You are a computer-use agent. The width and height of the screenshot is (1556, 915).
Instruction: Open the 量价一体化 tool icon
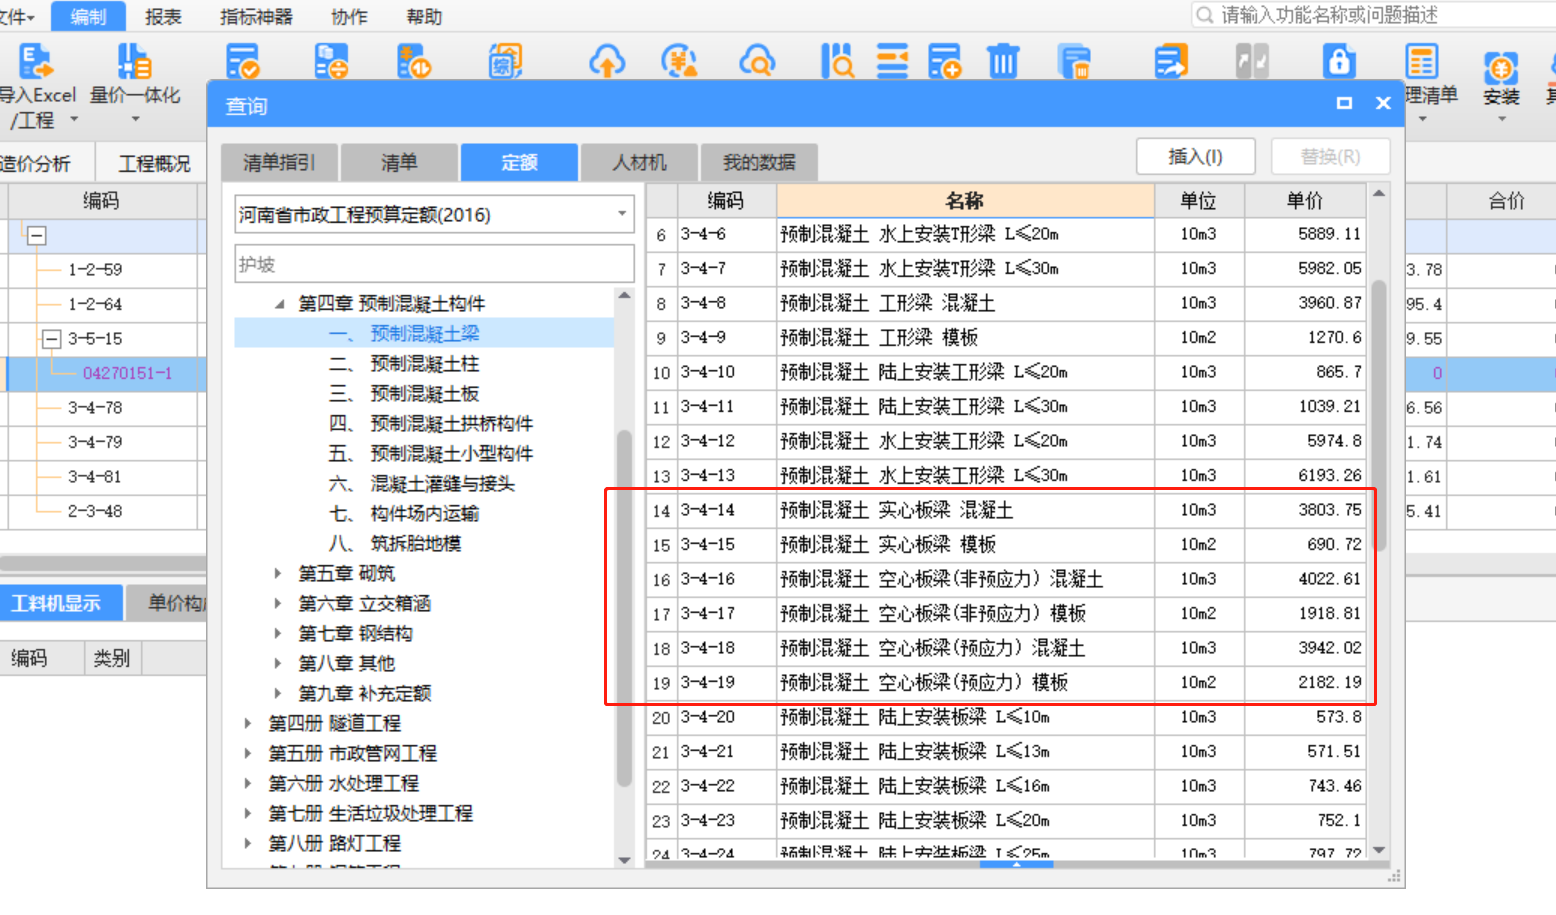coord(134,62)
